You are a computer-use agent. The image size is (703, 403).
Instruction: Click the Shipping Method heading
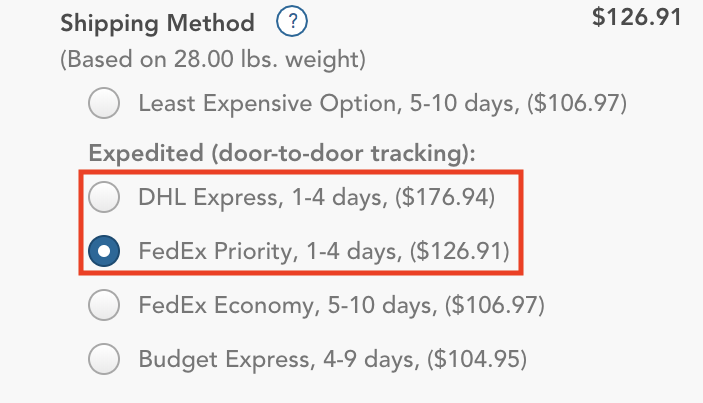pyautogui.click(x=157, y=23)
